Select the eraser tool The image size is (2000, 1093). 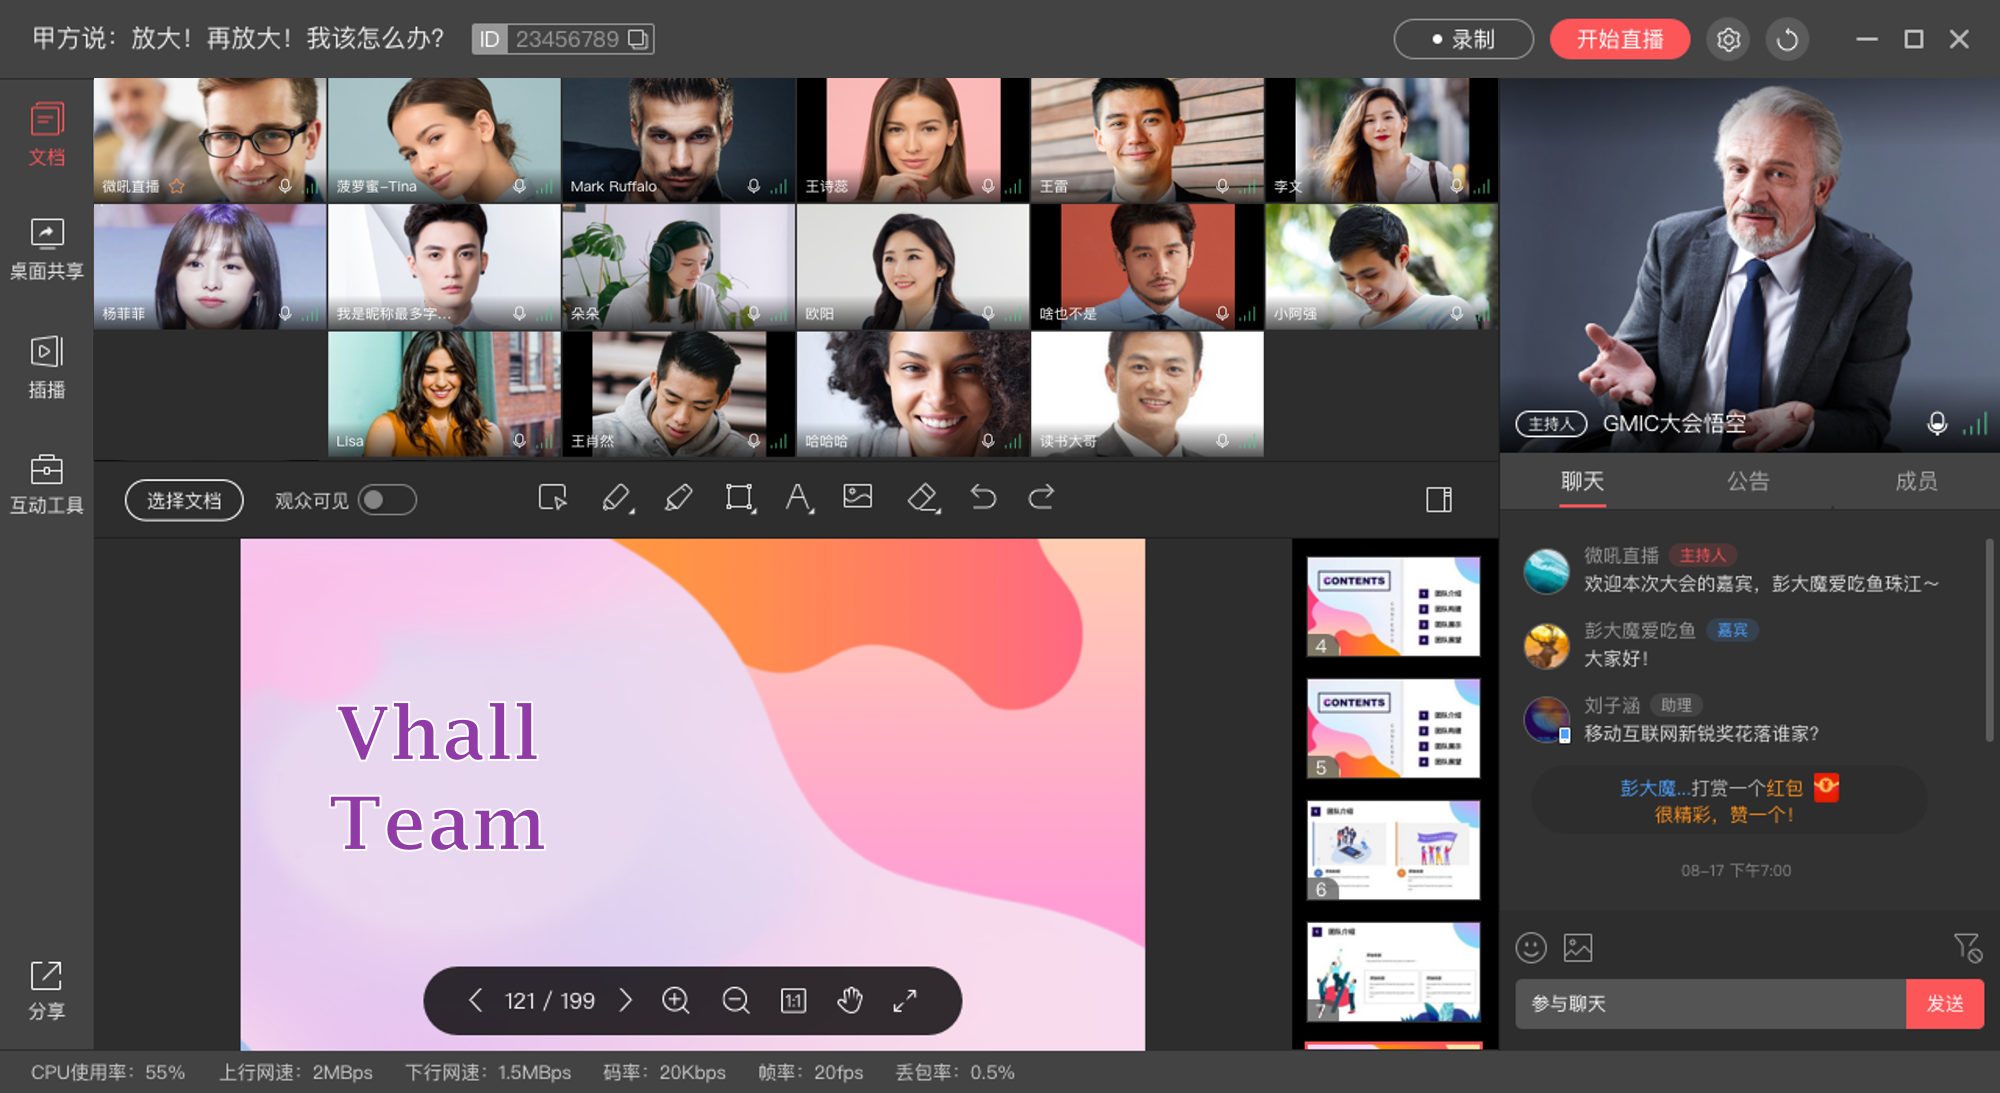click(x=923, y=498)
